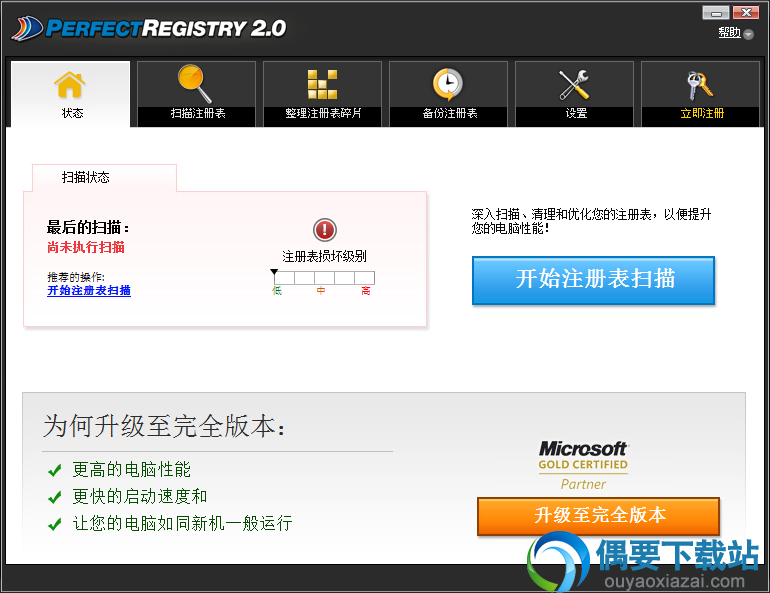Click the 高 high level label

(x=366, y=291)
